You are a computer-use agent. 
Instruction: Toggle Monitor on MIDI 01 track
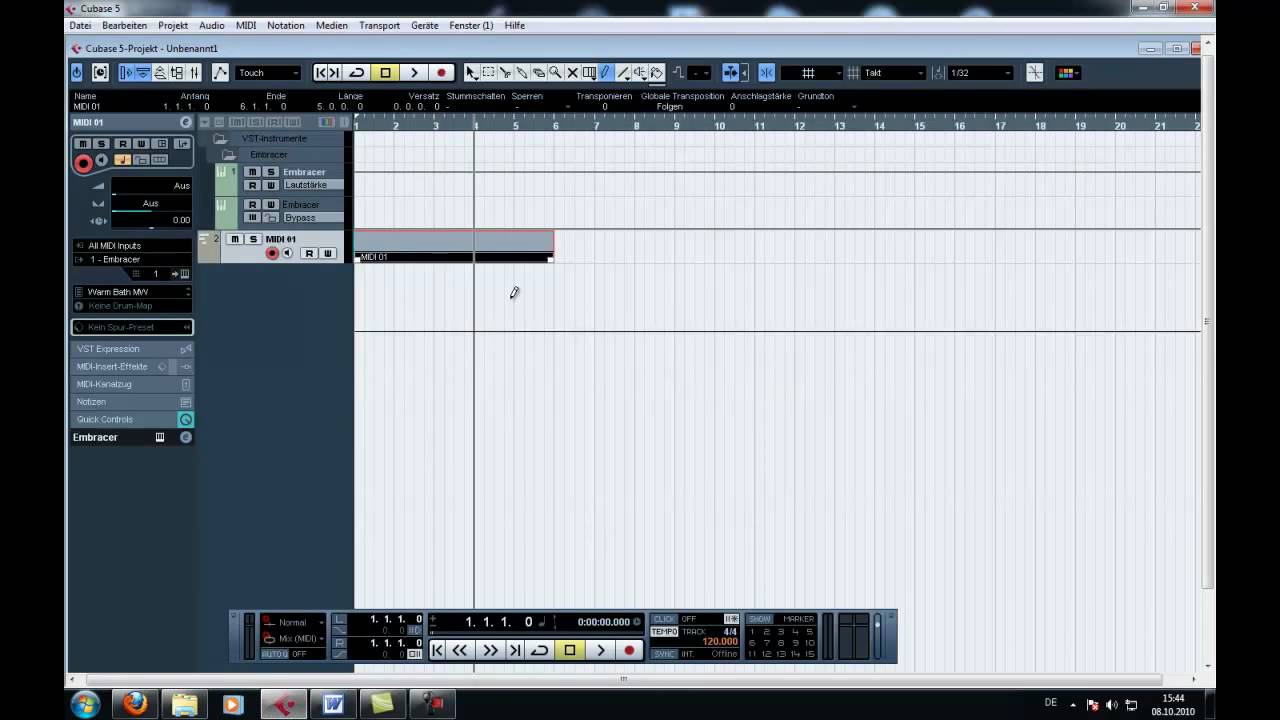288,254
